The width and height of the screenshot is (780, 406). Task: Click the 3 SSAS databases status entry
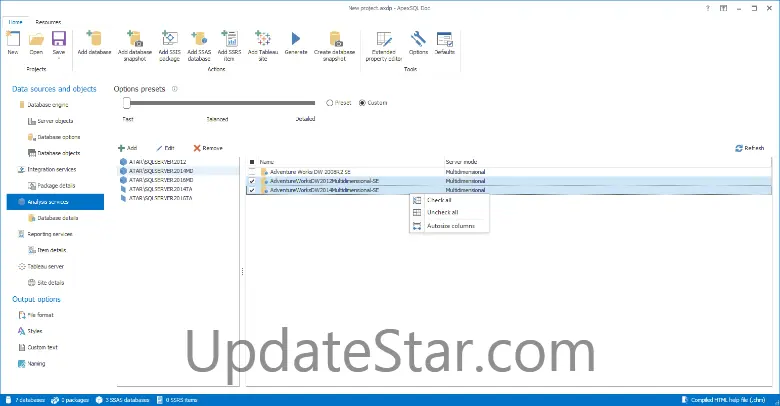[x=122, y=400]
